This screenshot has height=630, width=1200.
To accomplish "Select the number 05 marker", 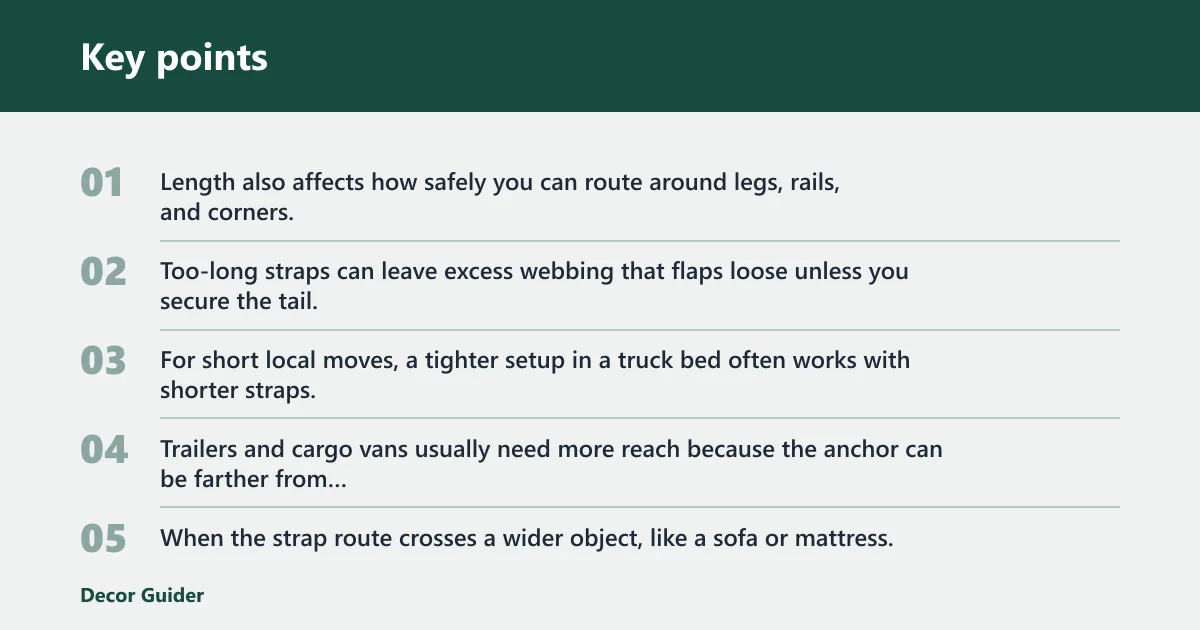I will (x=103, y=539).
